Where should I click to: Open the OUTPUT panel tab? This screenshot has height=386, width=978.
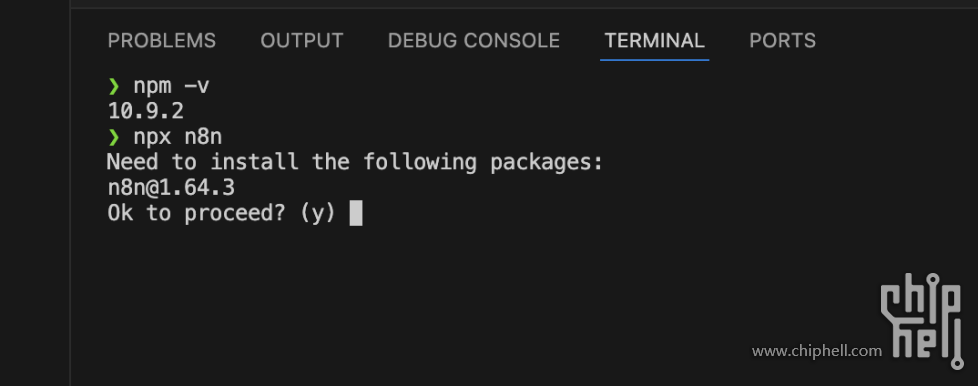pyautogui.click(x=302, y=41)
